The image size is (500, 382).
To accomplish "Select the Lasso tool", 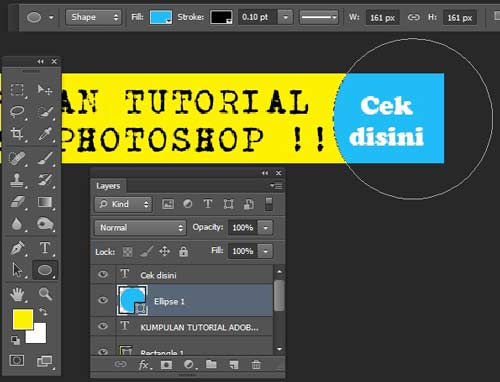I will click(17, 112).
